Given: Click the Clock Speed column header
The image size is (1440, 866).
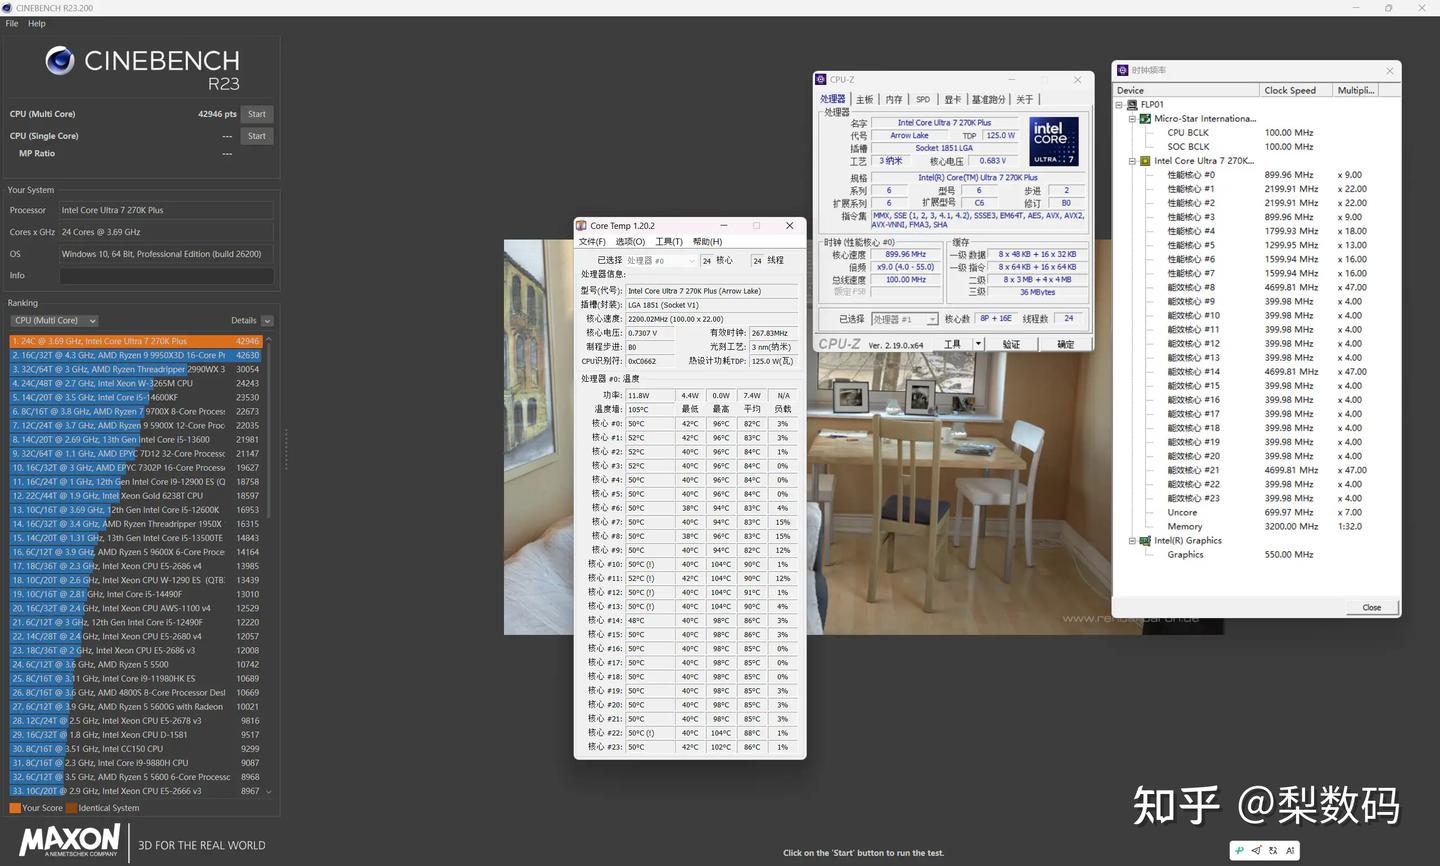Looking at the screenshot, I should point(1297,90).
